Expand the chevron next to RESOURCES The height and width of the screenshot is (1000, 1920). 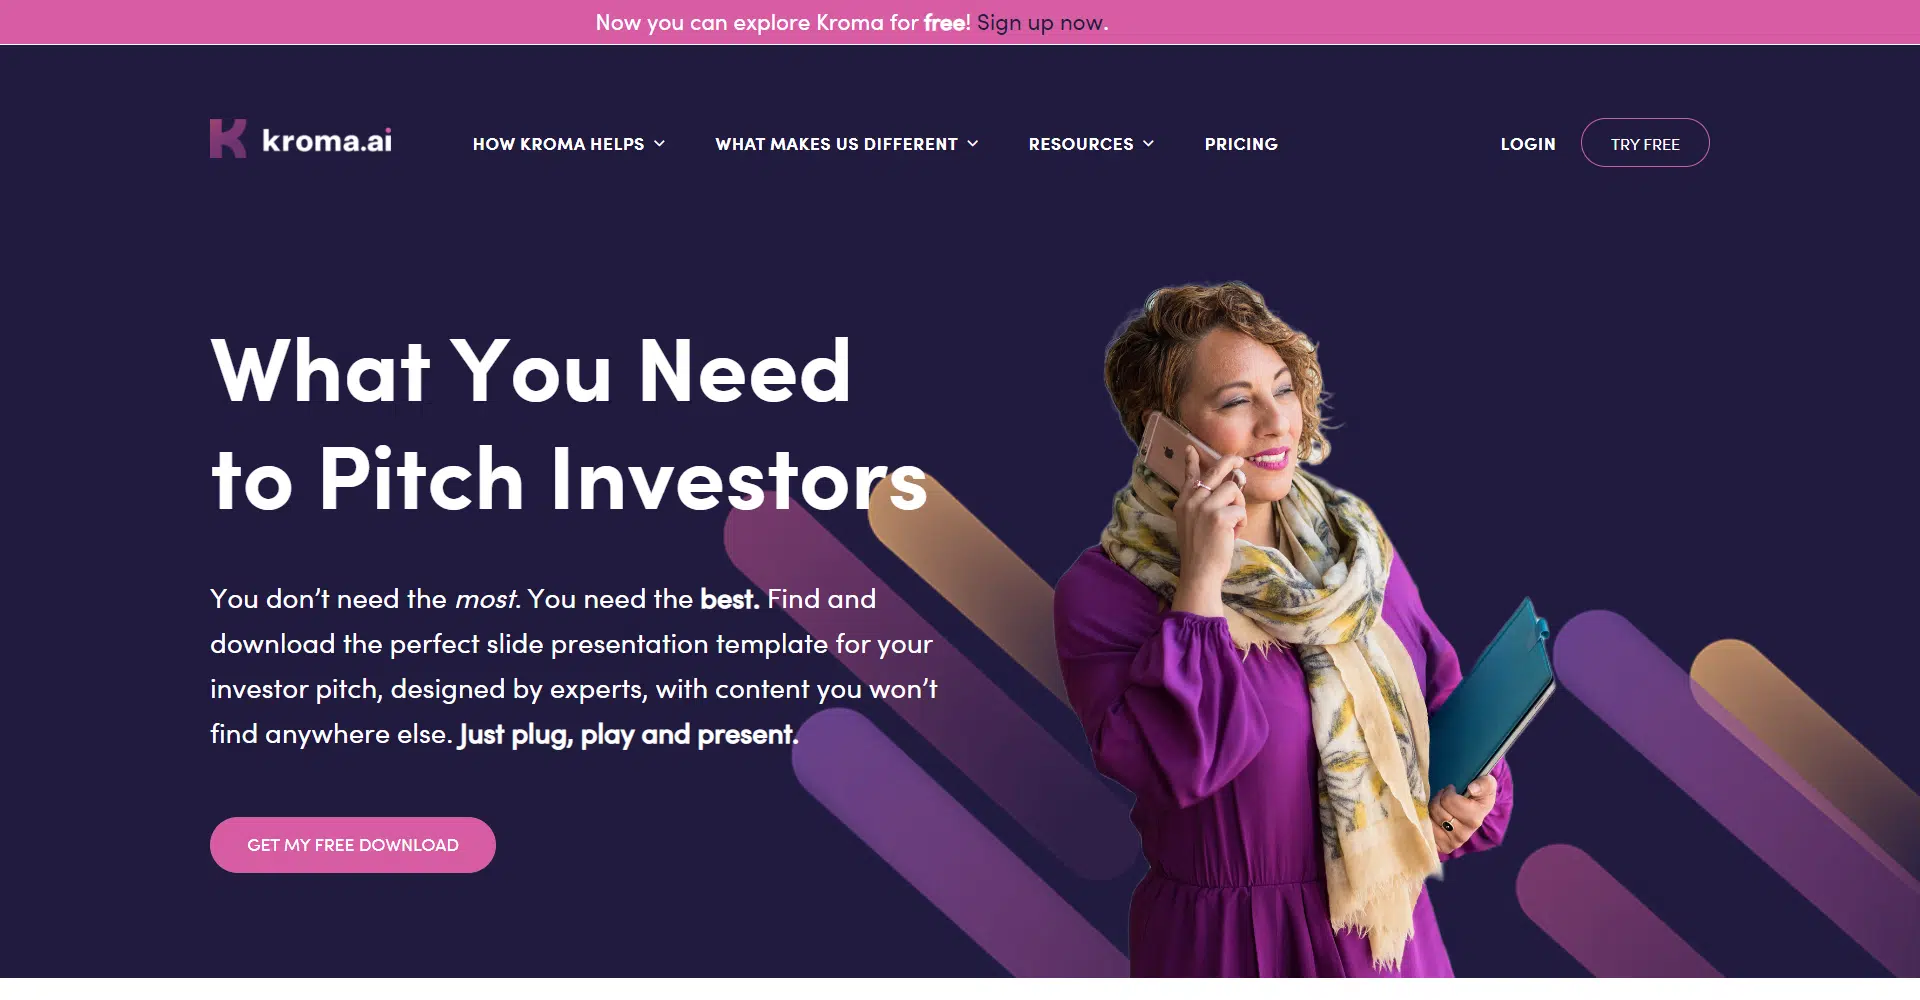click(1148, 144)
